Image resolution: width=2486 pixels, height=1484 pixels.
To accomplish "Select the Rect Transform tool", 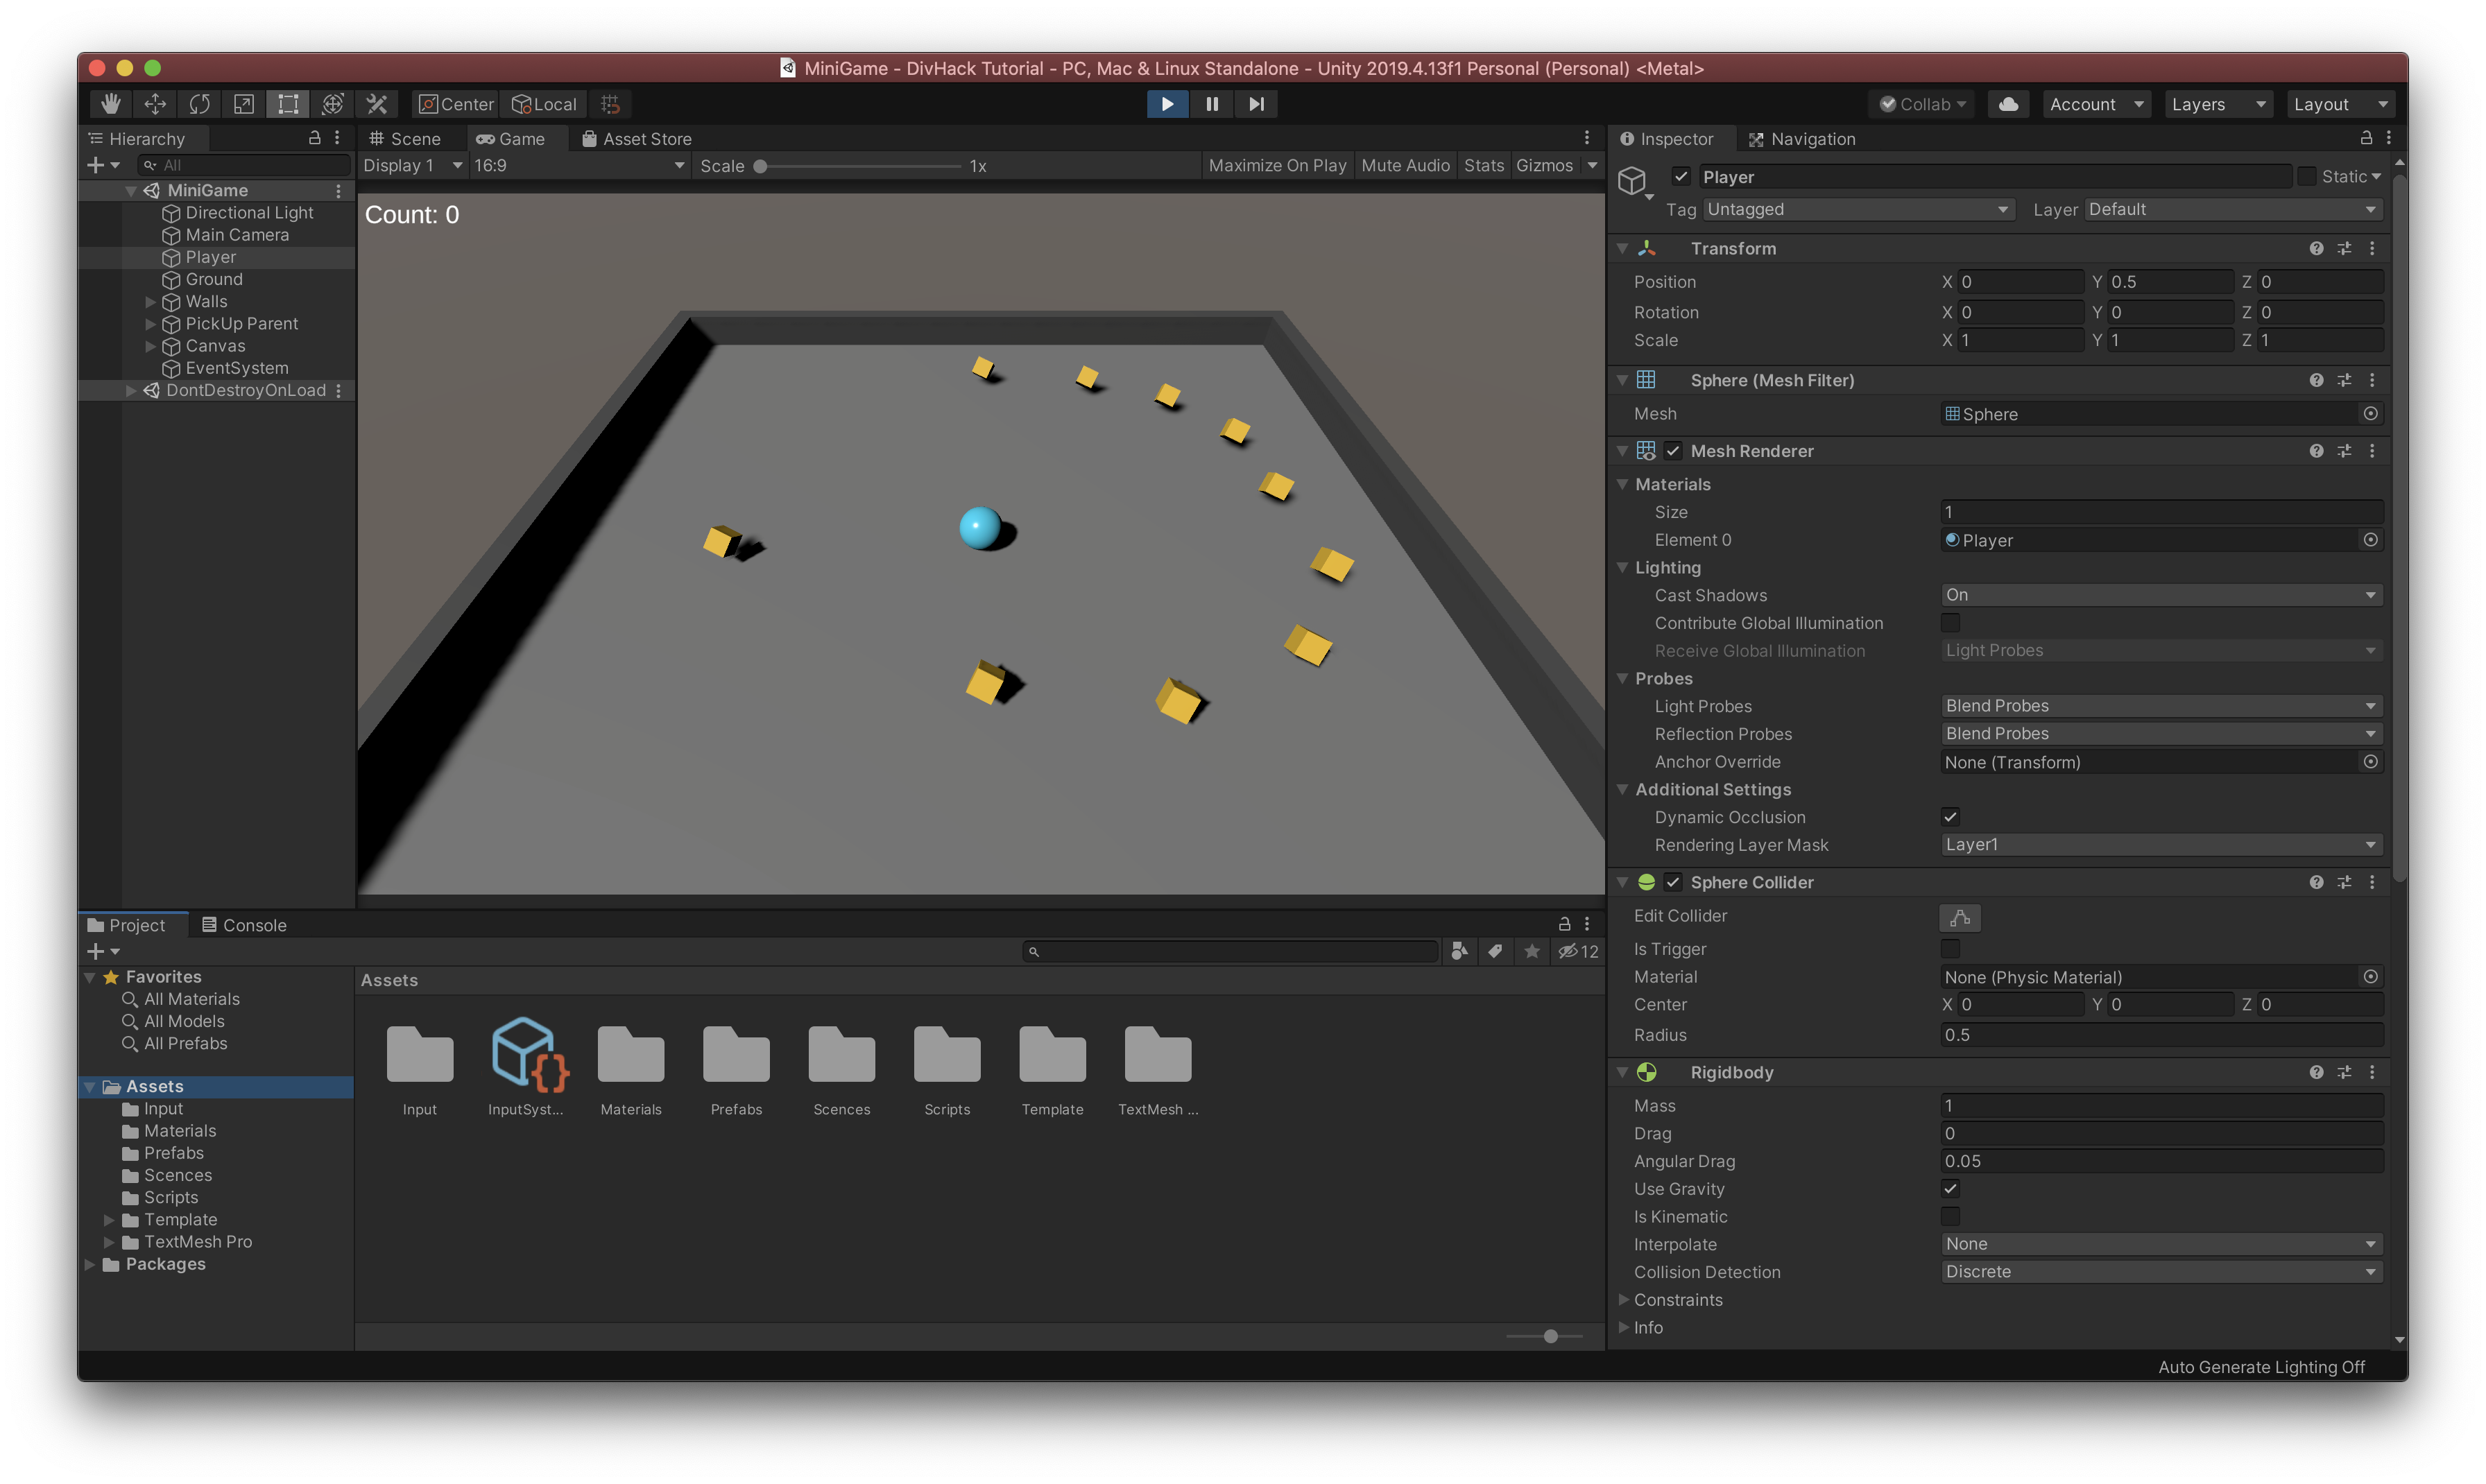I will click(288, 104).
